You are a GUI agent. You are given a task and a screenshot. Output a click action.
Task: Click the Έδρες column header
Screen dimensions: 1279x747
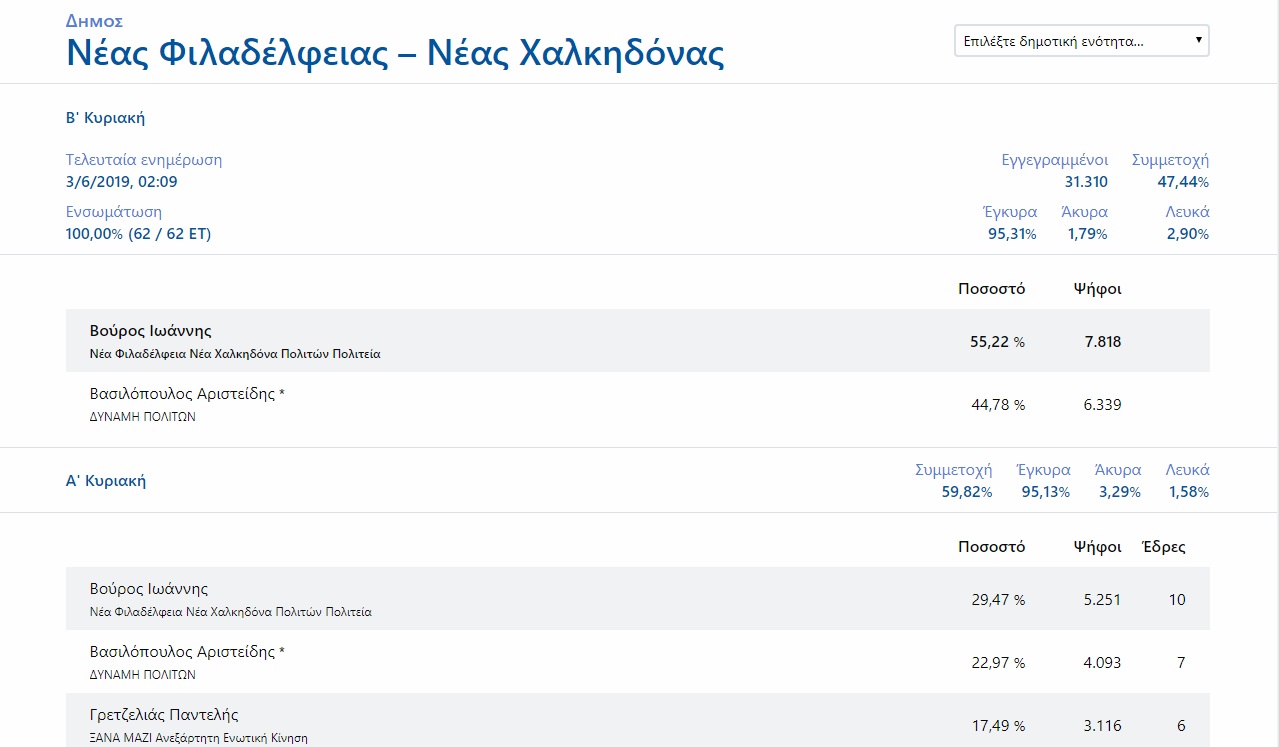coord(1163,547)
